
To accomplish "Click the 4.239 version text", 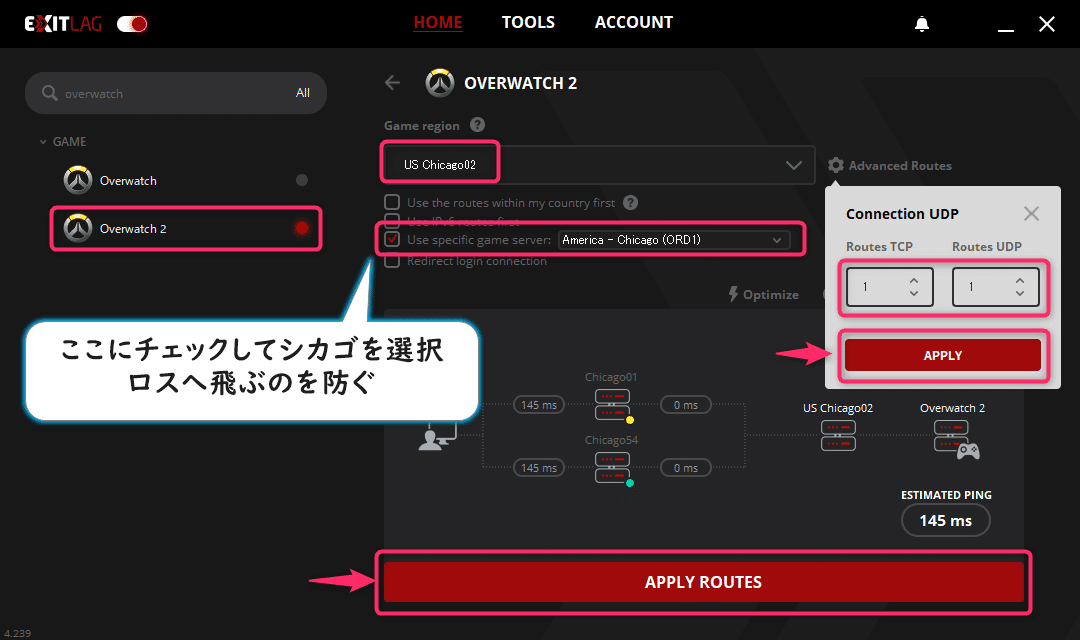I will pos(18,633).
